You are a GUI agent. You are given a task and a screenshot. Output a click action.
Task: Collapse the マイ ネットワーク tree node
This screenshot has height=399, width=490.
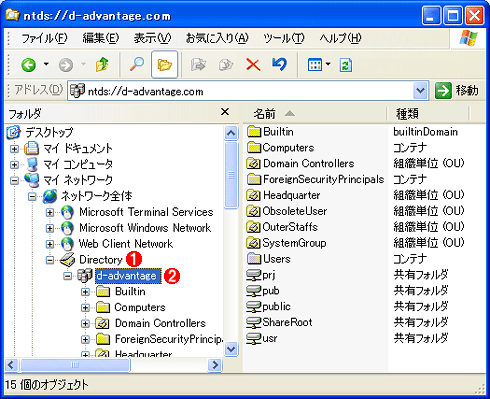(x=14, y=181)
